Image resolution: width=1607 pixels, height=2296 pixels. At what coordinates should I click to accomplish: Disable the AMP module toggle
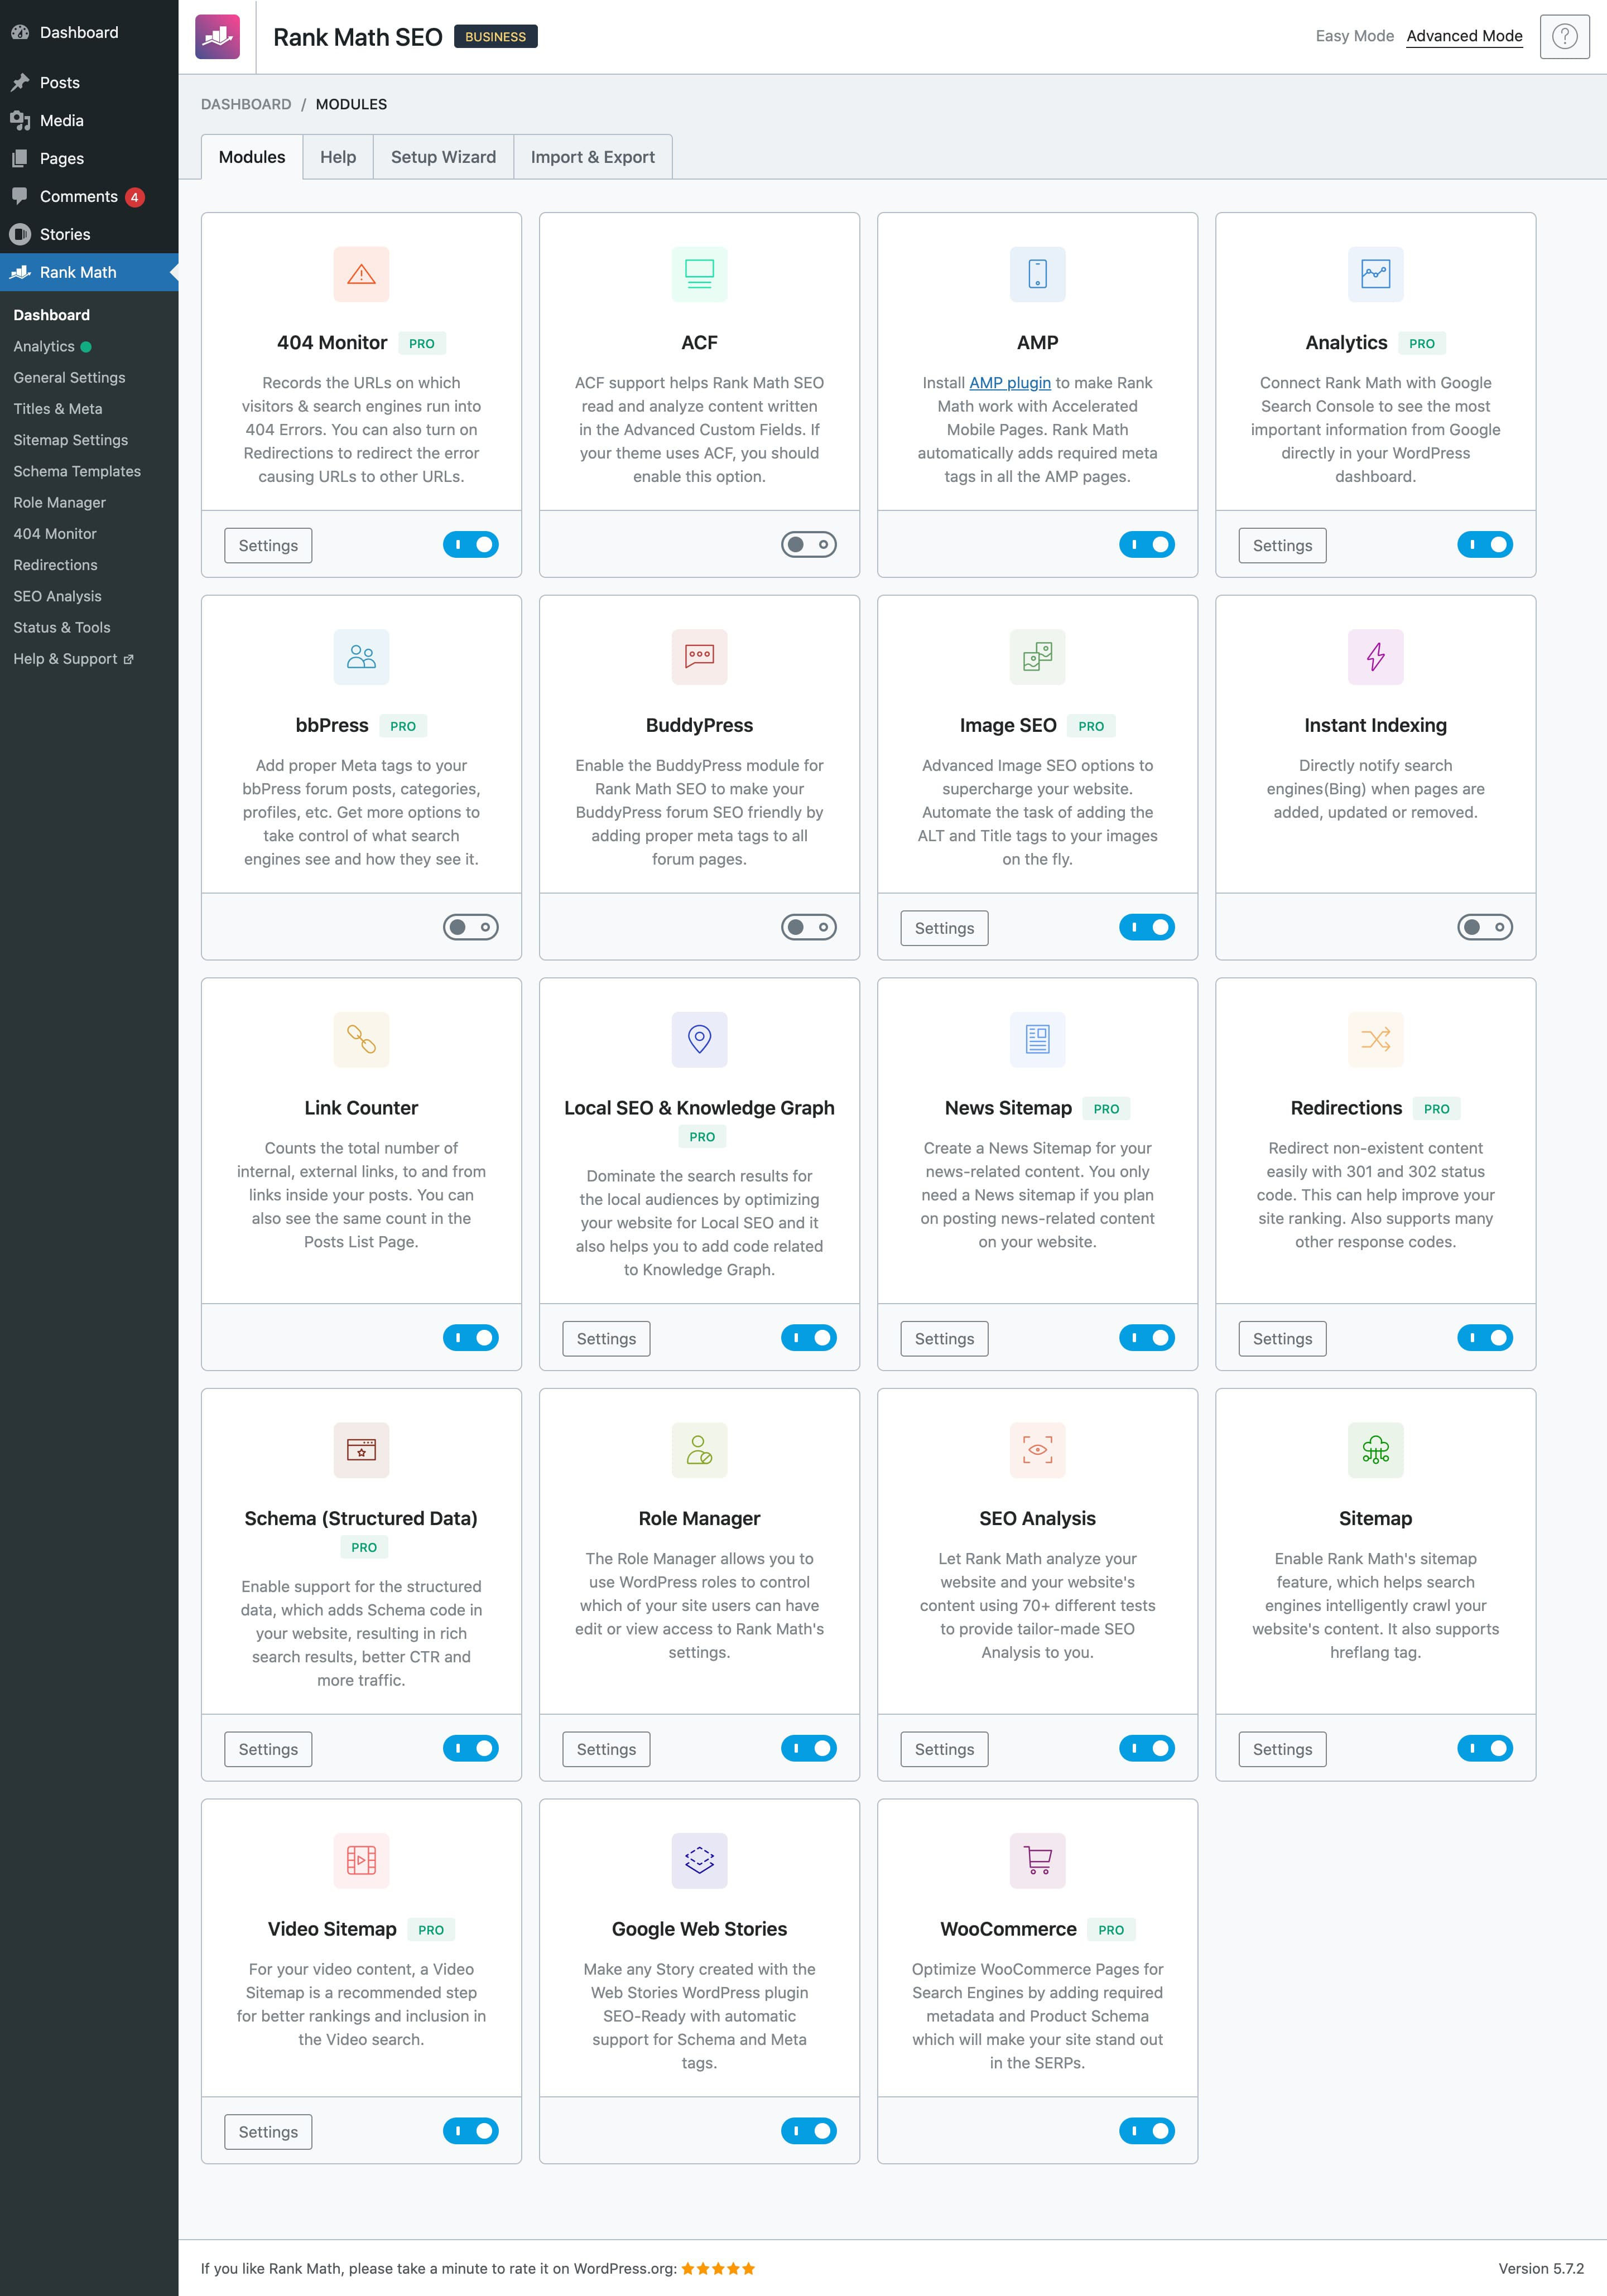pyautogui.click(x=1146, y=545)
